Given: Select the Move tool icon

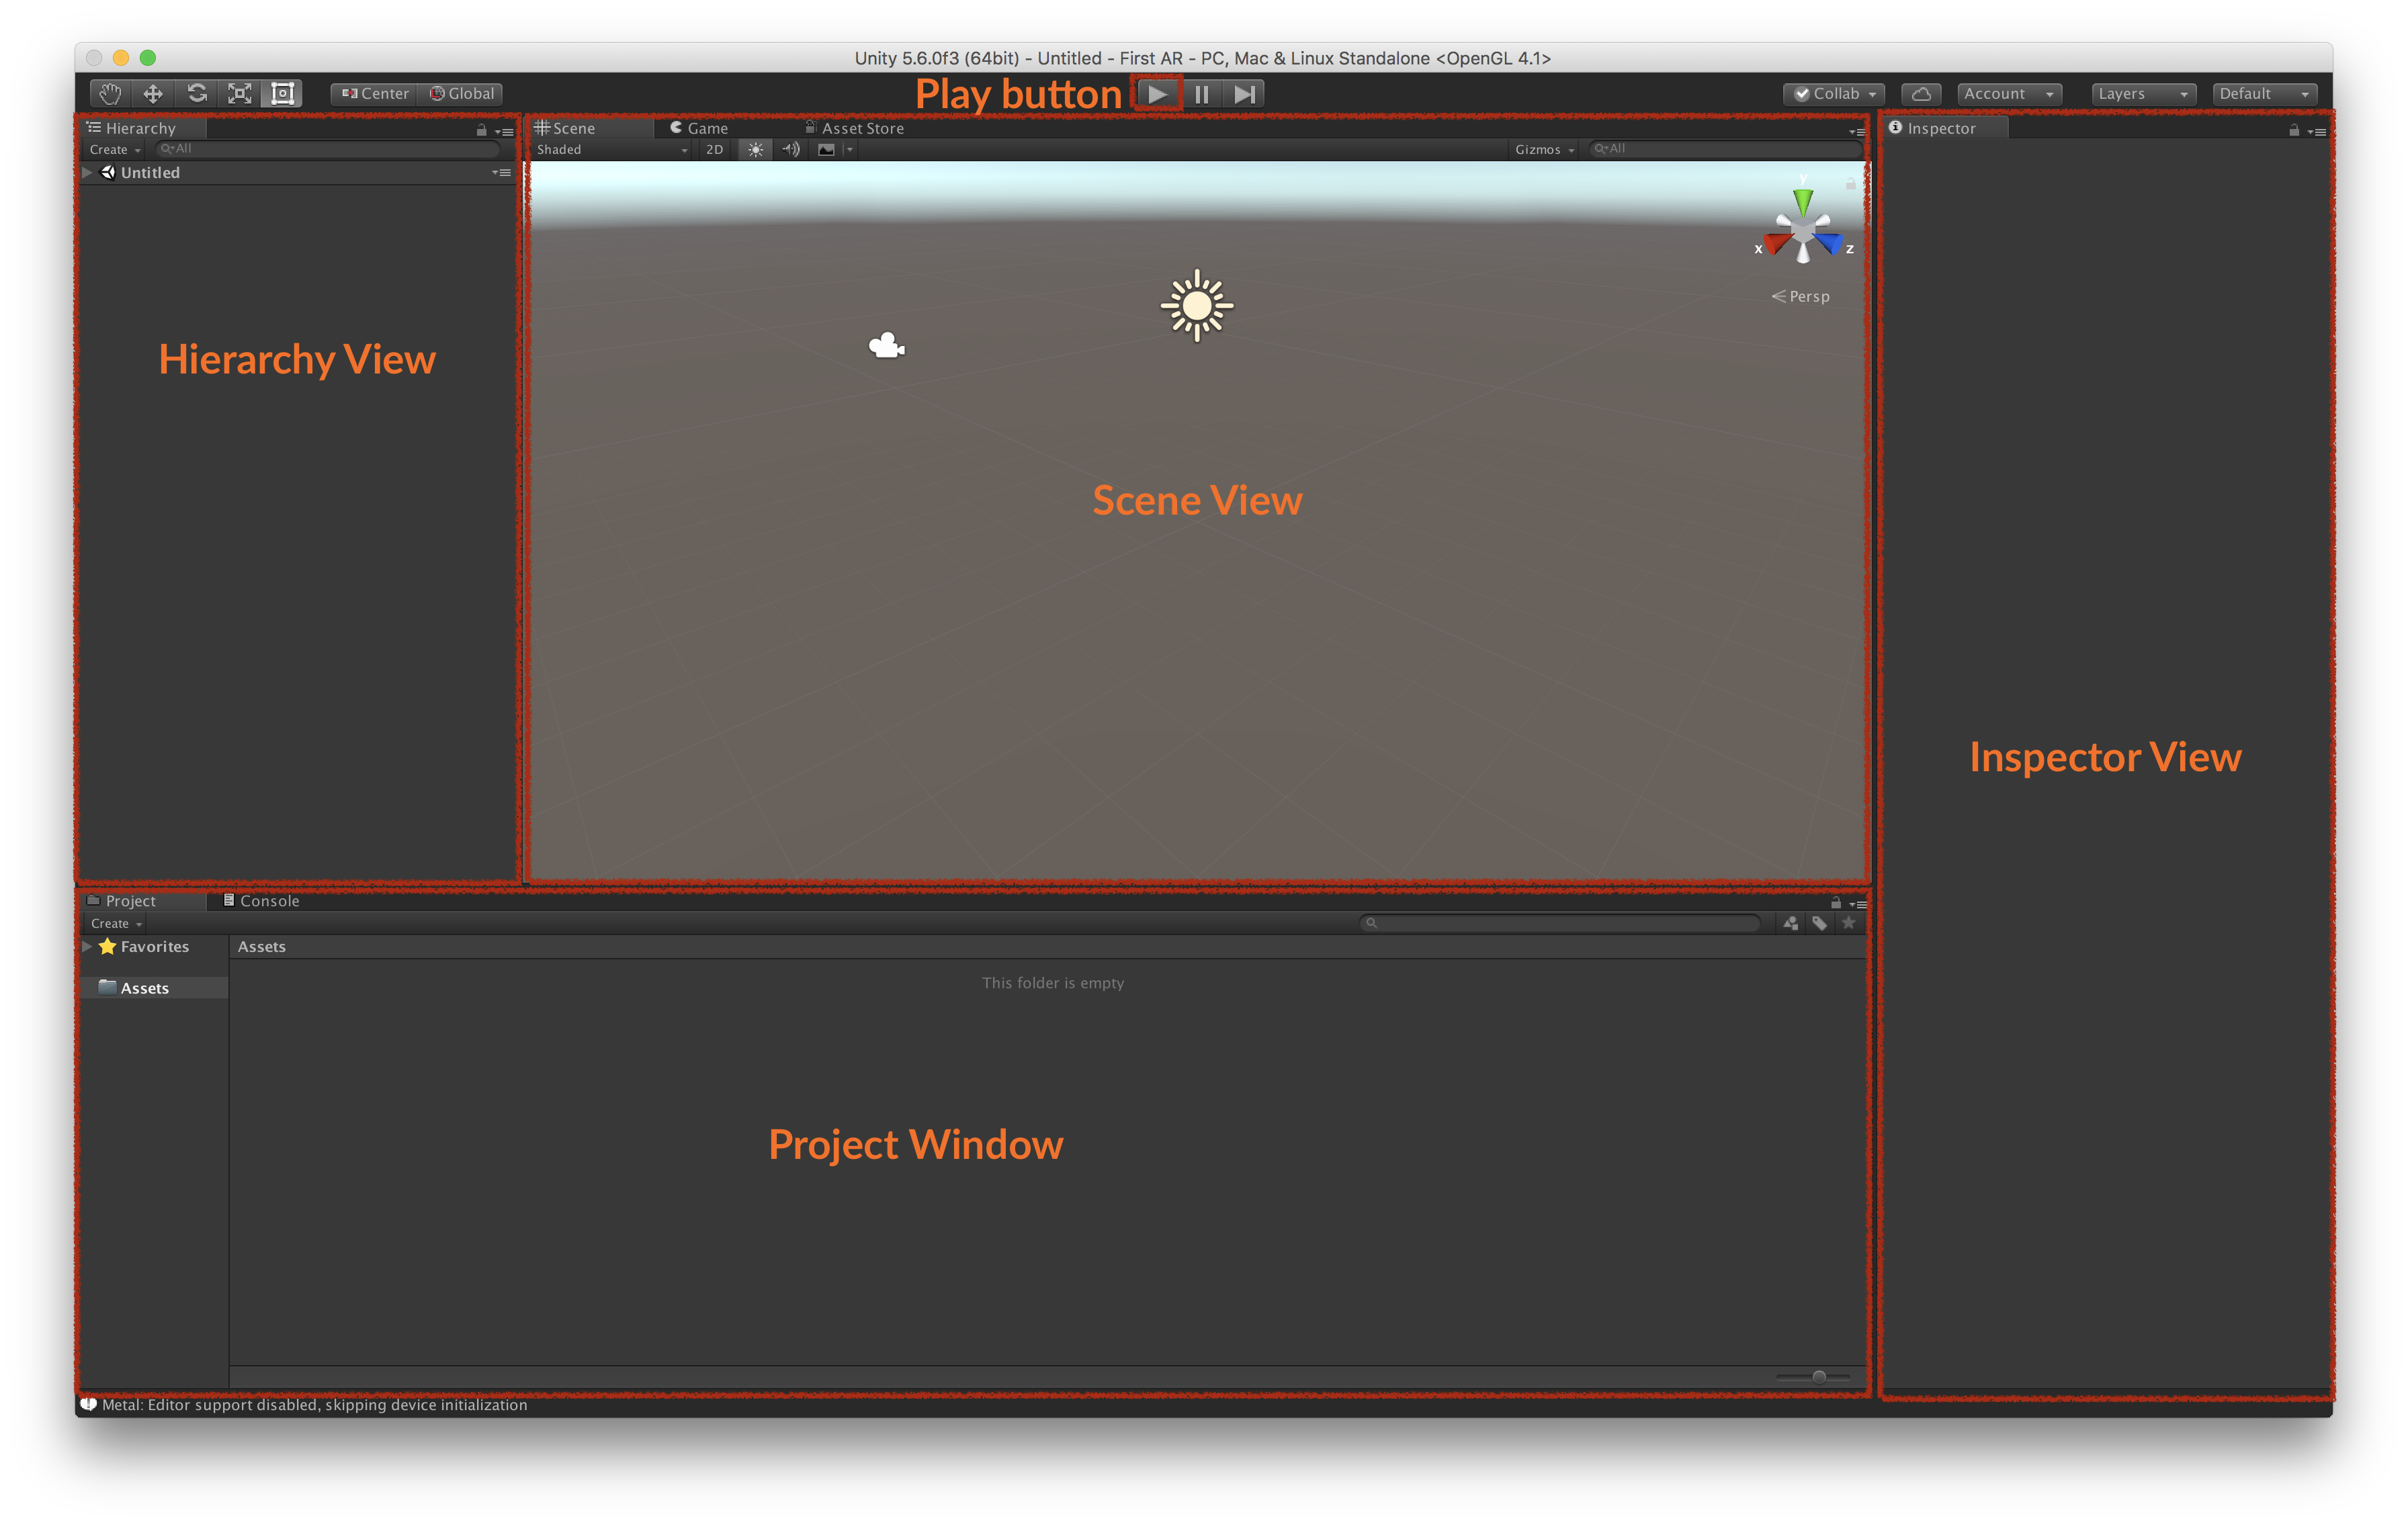Looking at the screenshot, I should coord(153,93).
